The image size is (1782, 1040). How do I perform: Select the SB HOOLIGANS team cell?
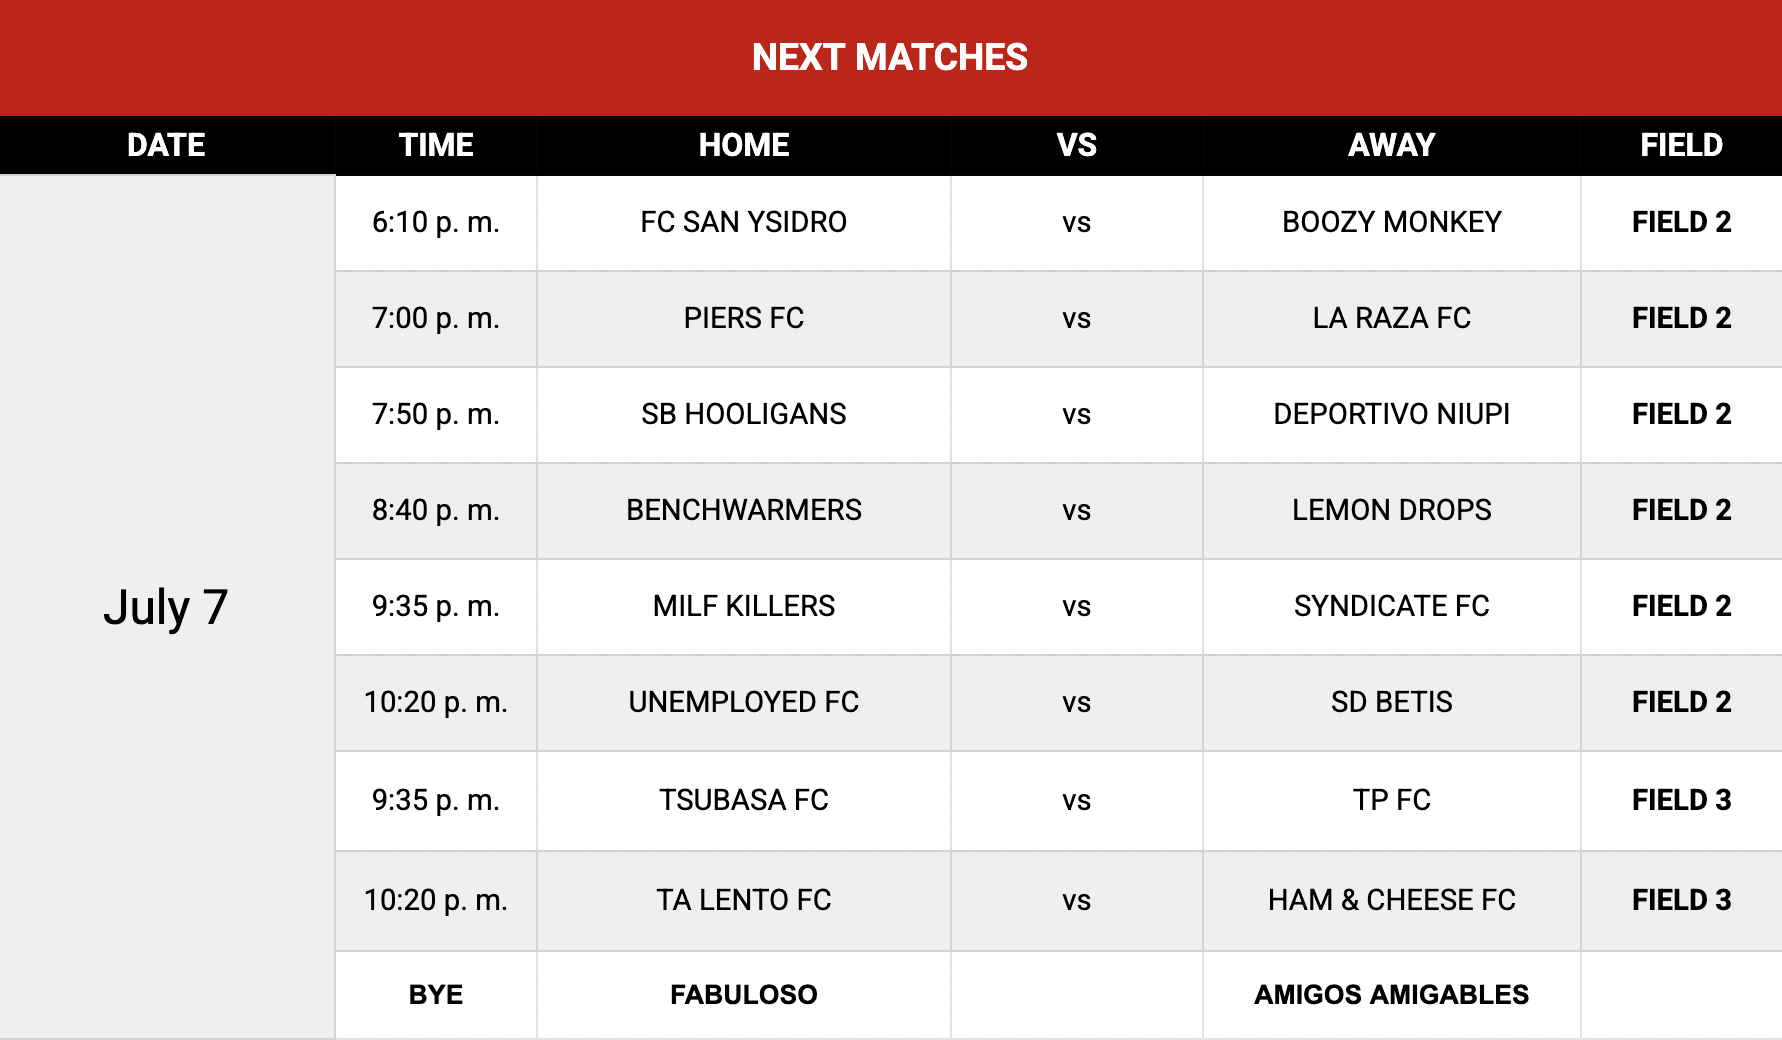[743, 414]
